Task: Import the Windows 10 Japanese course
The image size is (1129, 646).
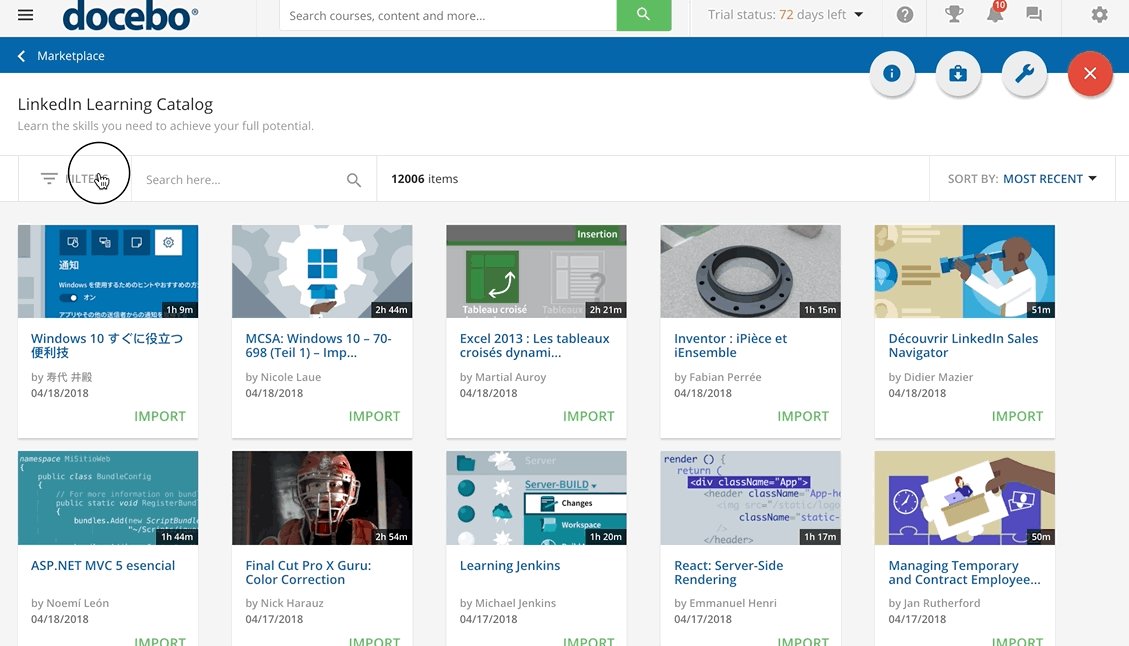Action: (x=160, y=416)
